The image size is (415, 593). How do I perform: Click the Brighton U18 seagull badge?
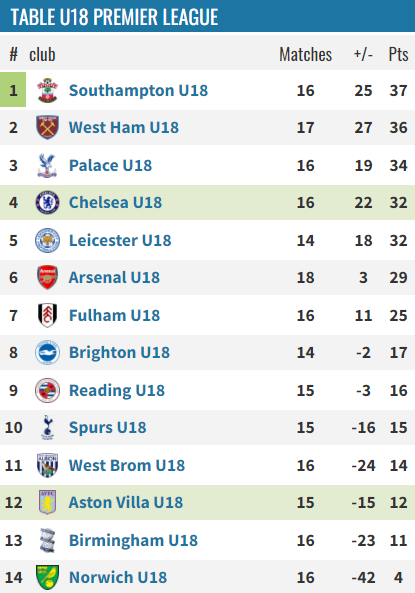(47, 352)
